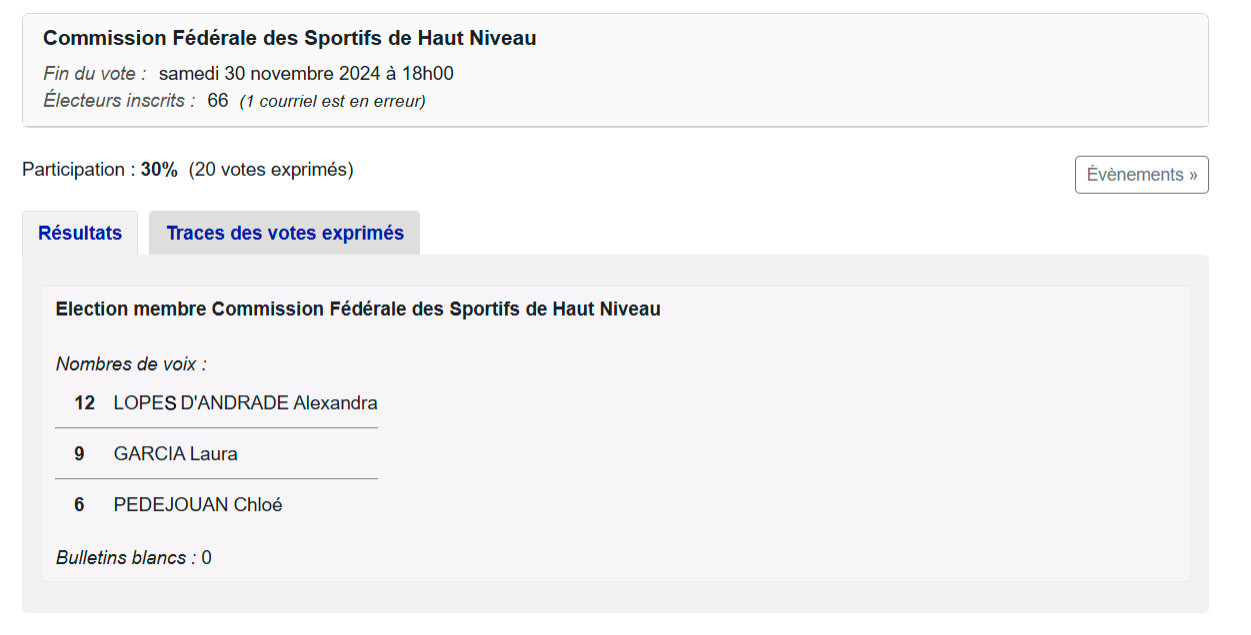The height and width of the screenshot is (635, 1251).
Task: Click the Électeurs inscrits label
Action: tap(119, 100)
